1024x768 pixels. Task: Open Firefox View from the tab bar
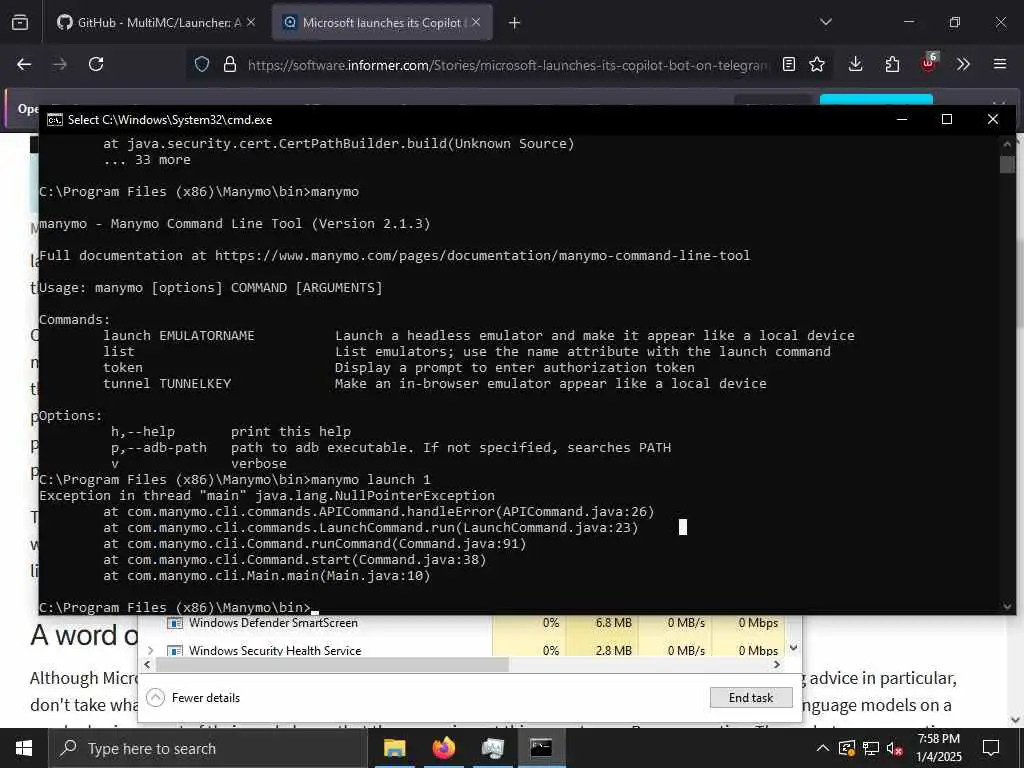coord(20,23)
